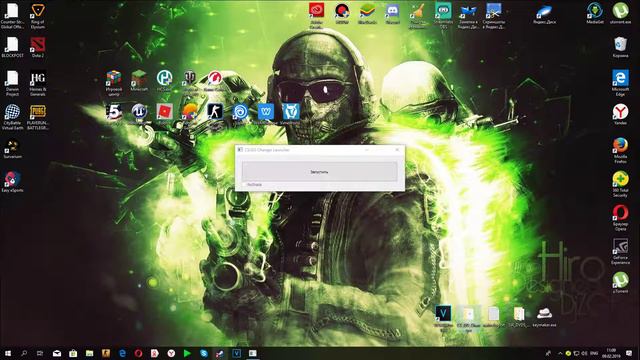
Task: Launch Mozilla Firefox desktop shortcut
Action: point(620,150)
